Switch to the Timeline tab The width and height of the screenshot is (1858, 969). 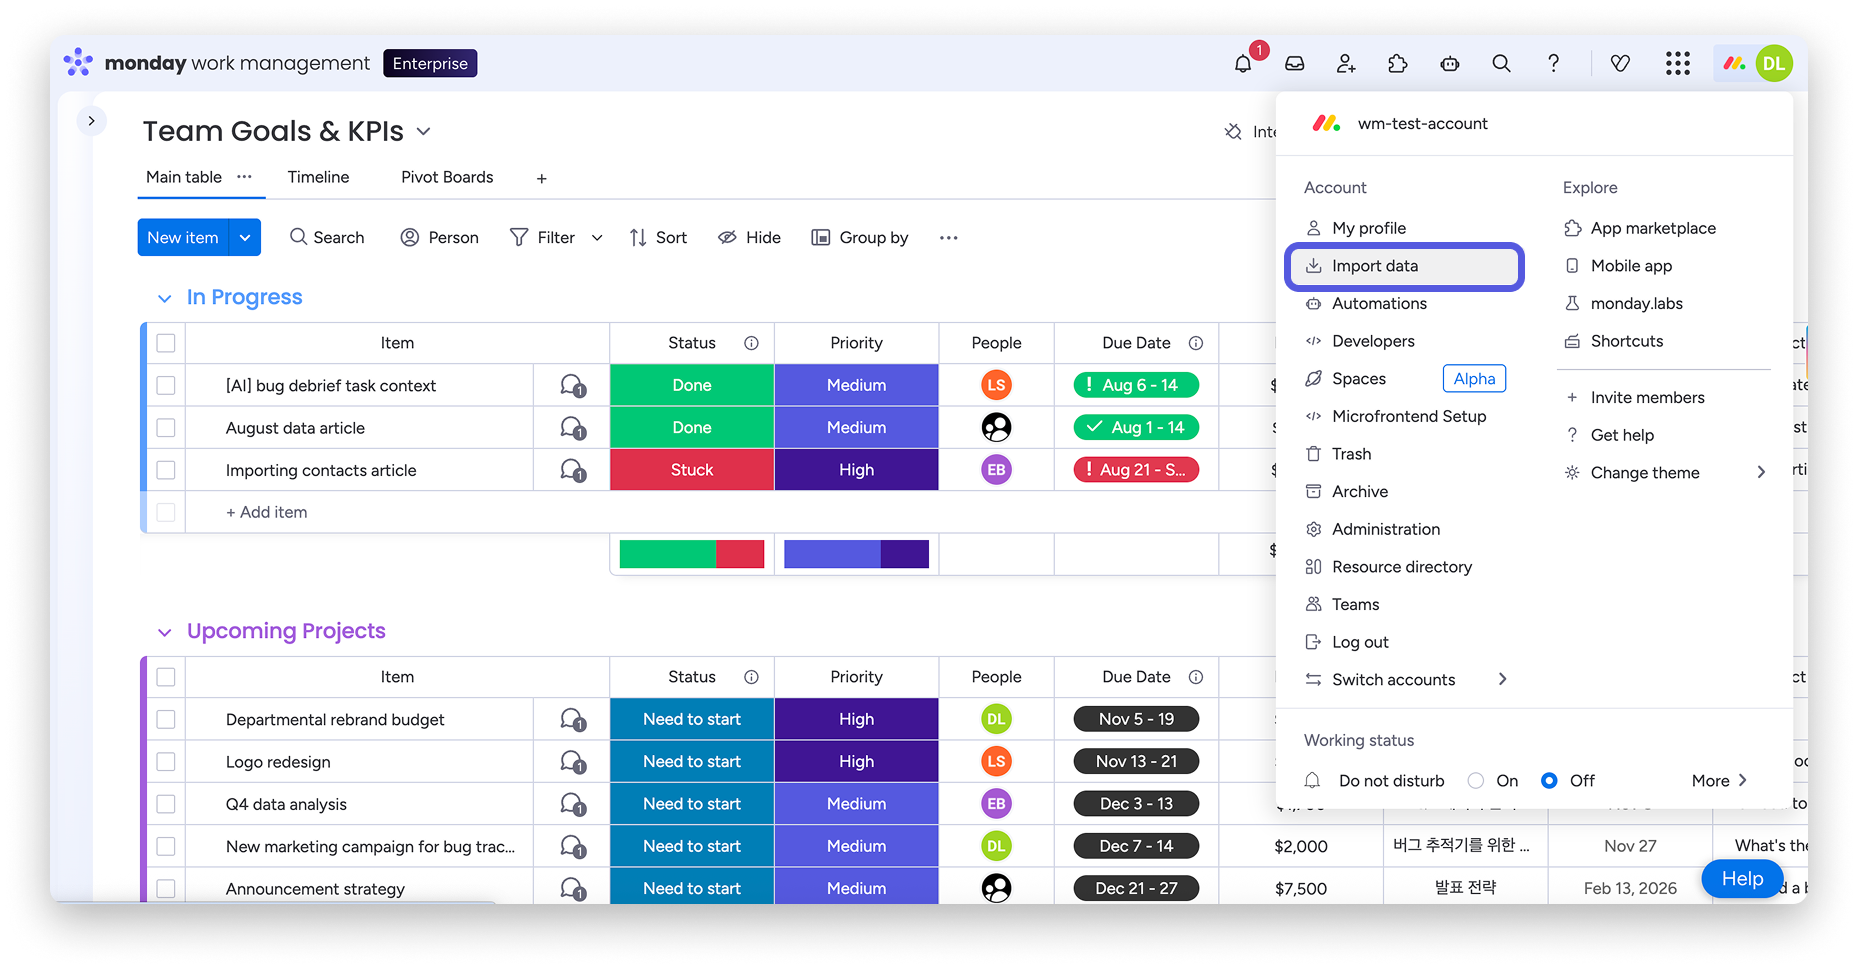coord(318,177)
